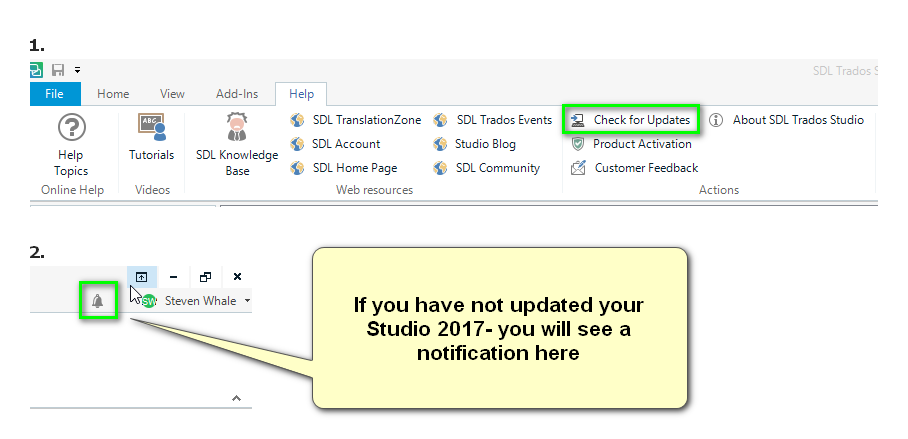This screenshot has width=908, height=439.
Task: Click the Studio Blog link text
Action: (485, 144)
